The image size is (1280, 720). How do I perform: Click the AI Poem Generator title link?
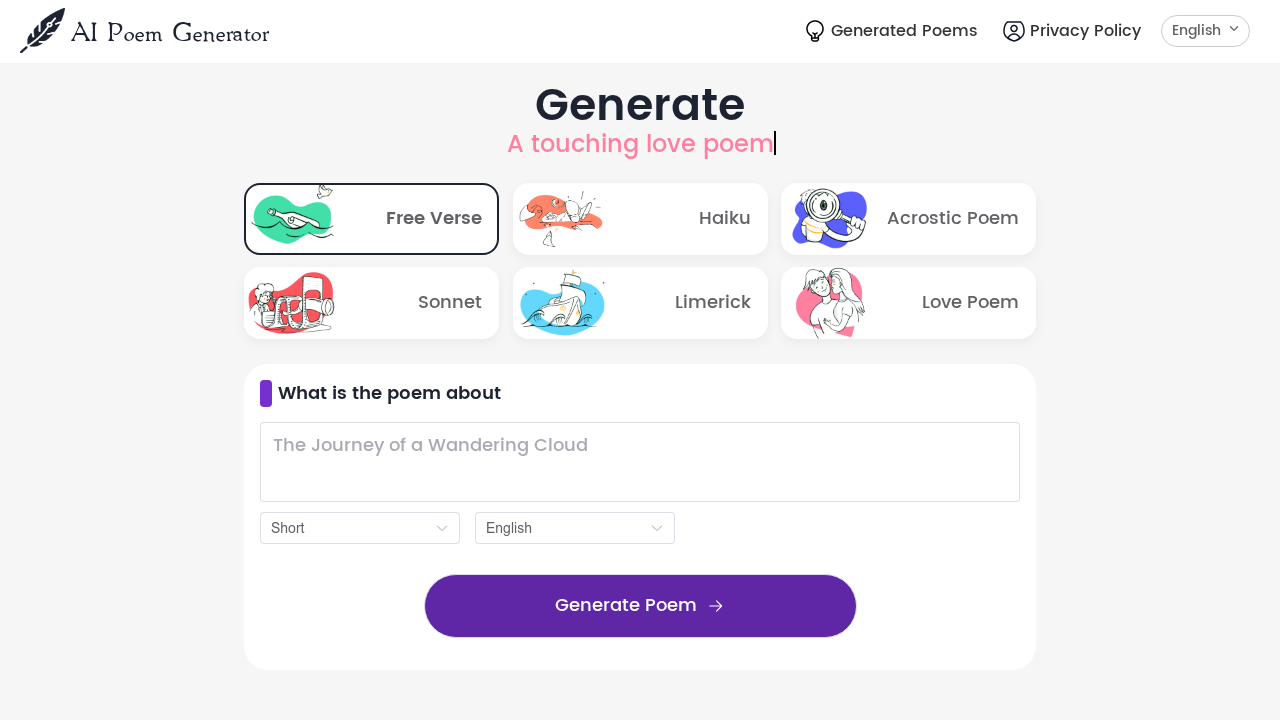[x=145, y=31]
